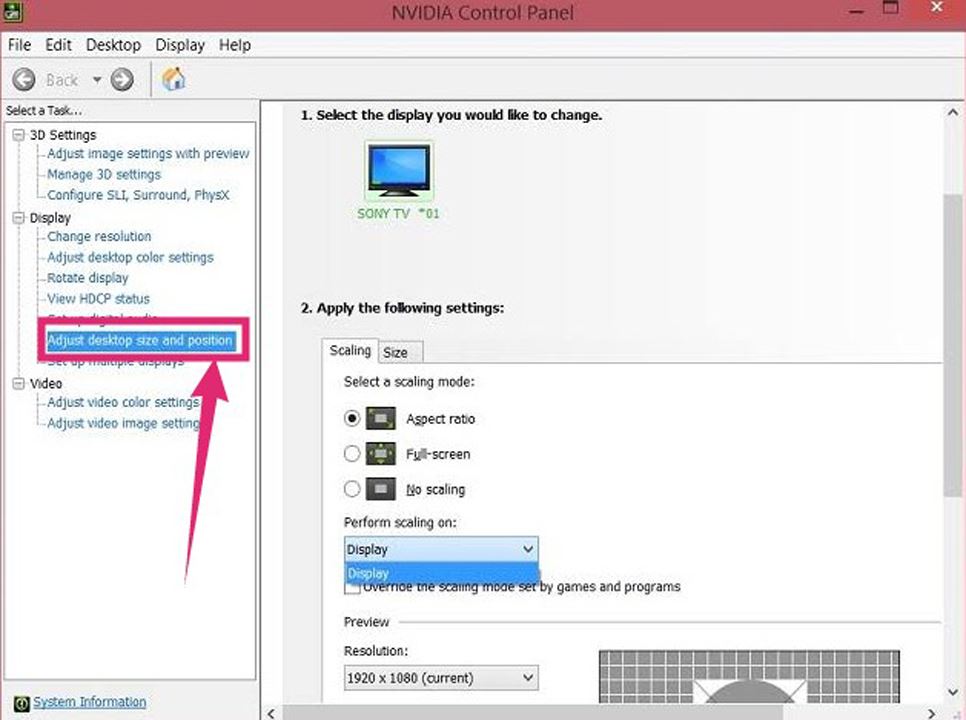Click the Back arrow button
Viewport: 966px width, 720px height.
[25, 79]
